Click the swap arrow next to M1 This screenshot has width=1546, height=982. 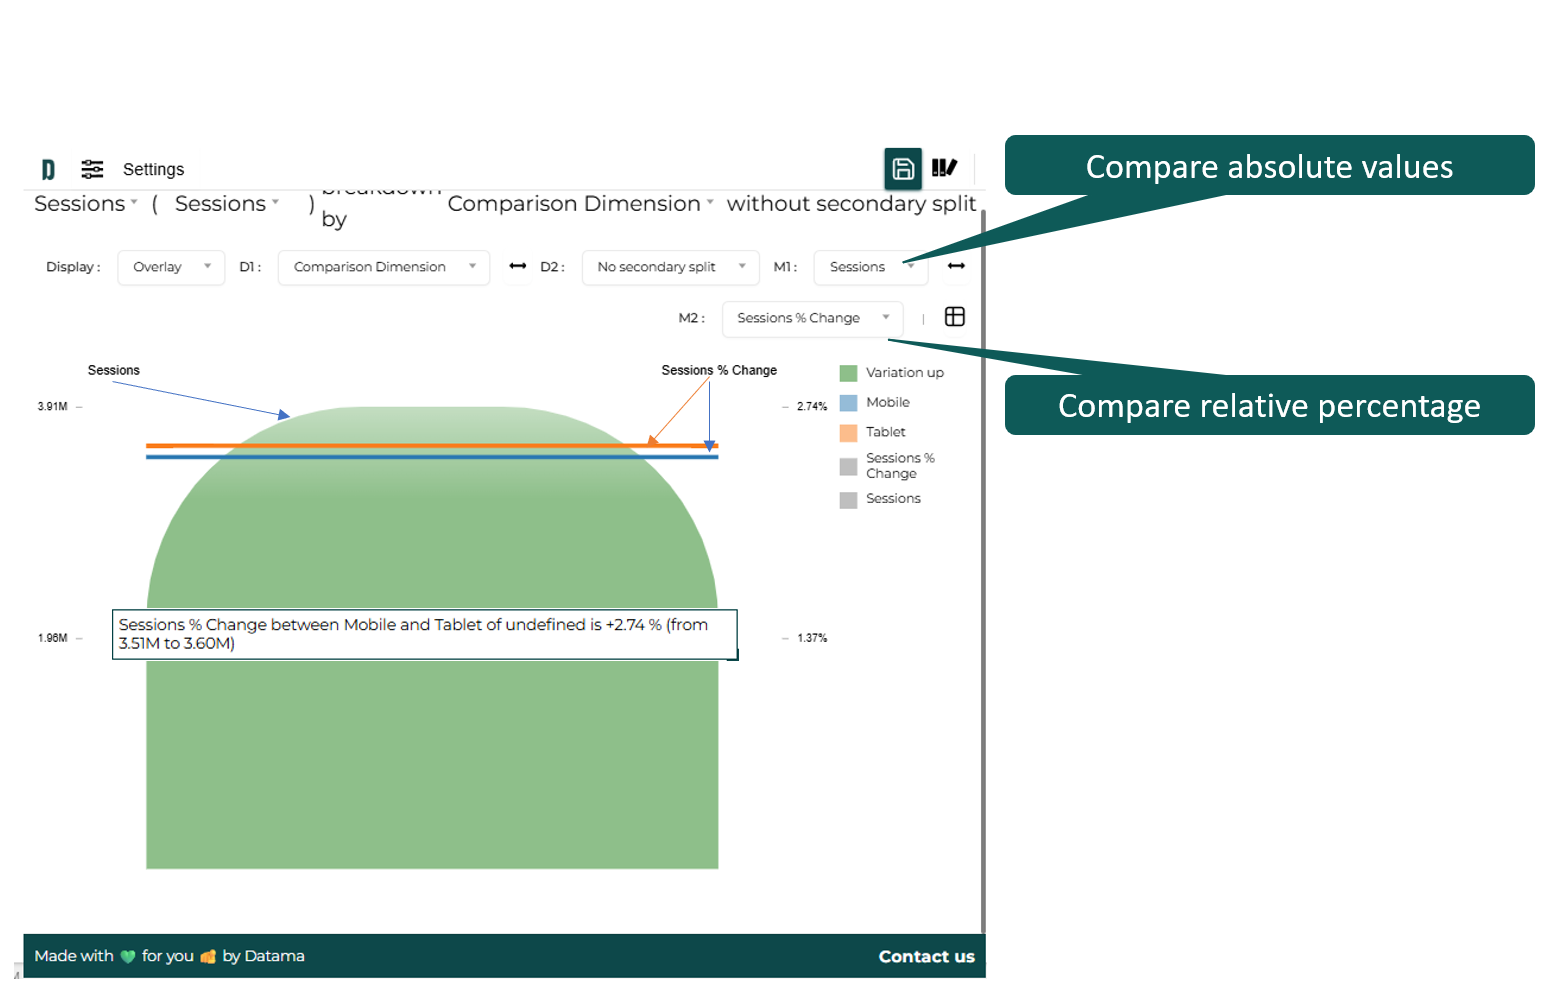[x=956, y=266]
